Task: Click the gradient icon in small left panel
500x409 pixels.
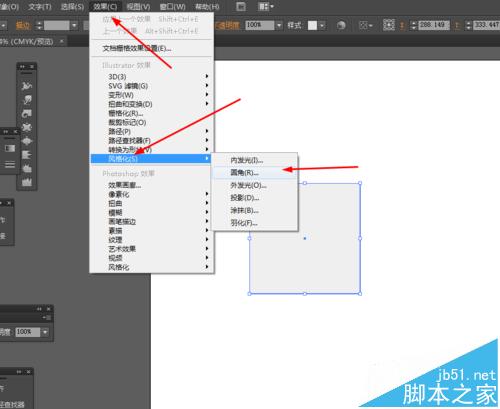Action: (x=10, y=148)
